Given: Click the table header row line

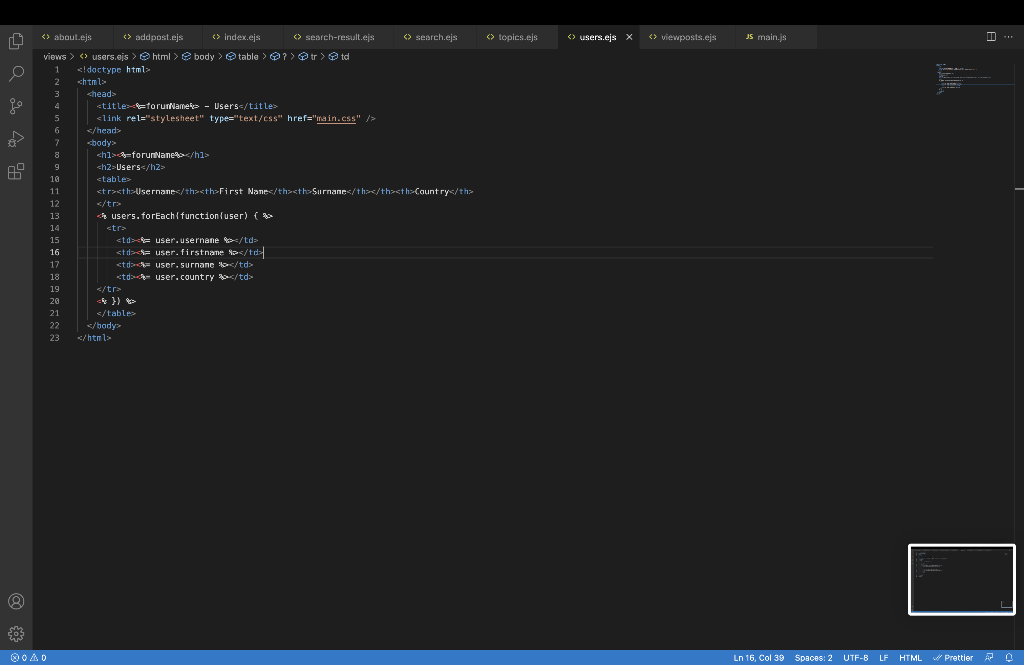Looking at the screenshot, I should pyautogui.click(x=285, y=191).
